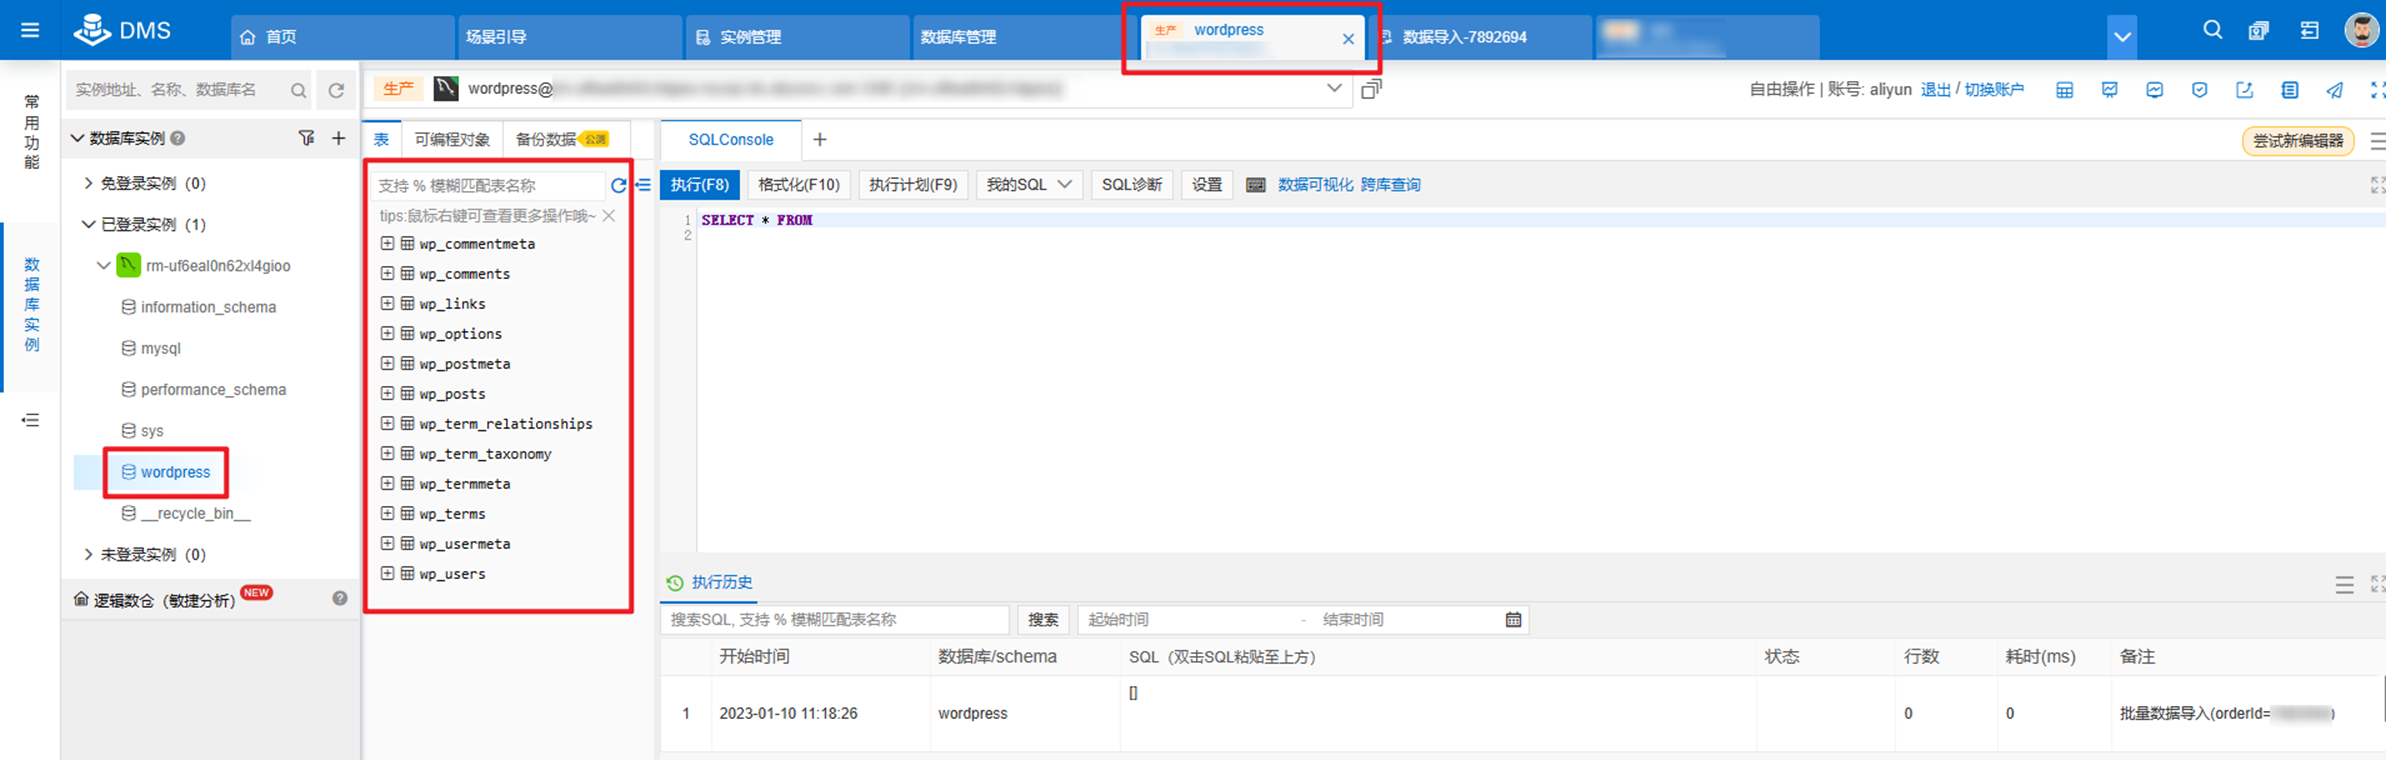Screen dimensions: 2386x760
Task: Open the hamburger menu beside DMS logo
Action: [x=30, y=31]
